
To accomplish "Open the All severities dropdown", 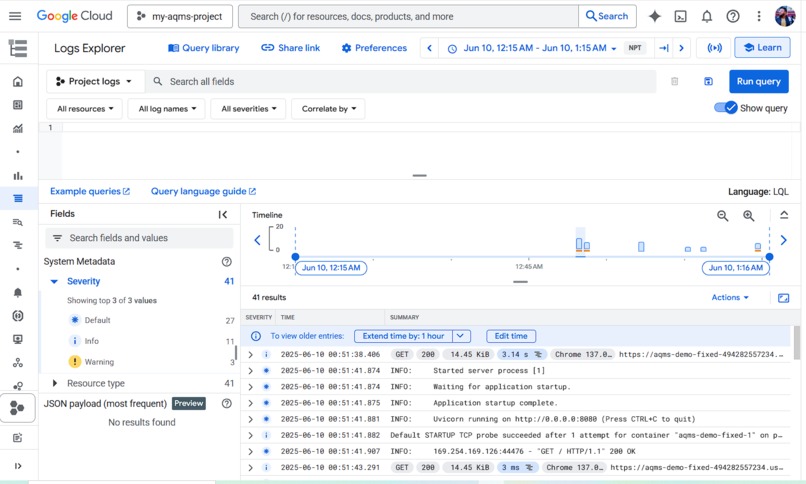I will click(248, 109).
